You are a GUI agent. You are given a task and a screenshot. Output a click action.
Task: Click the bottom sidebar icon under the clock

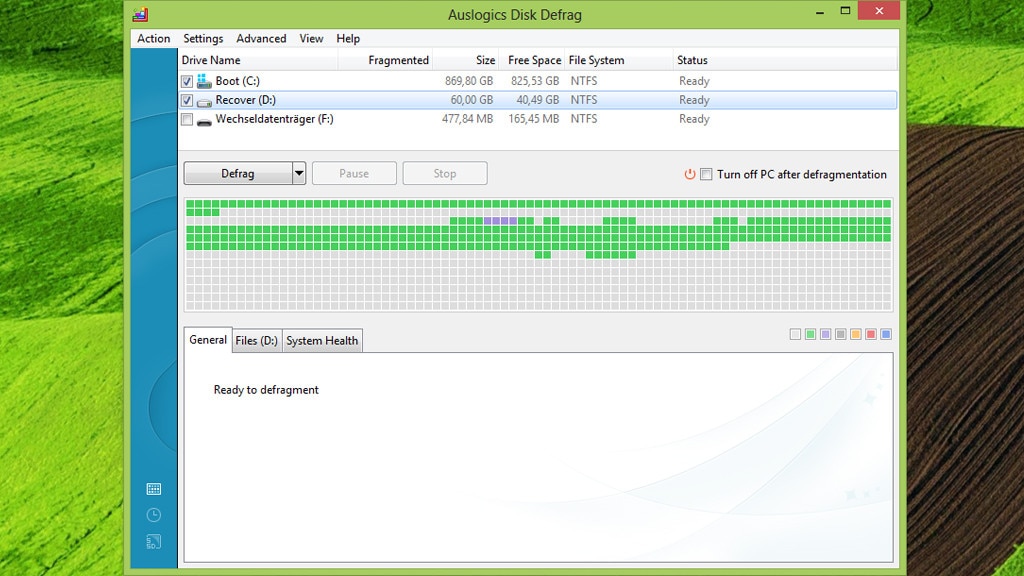click(153, 542)
